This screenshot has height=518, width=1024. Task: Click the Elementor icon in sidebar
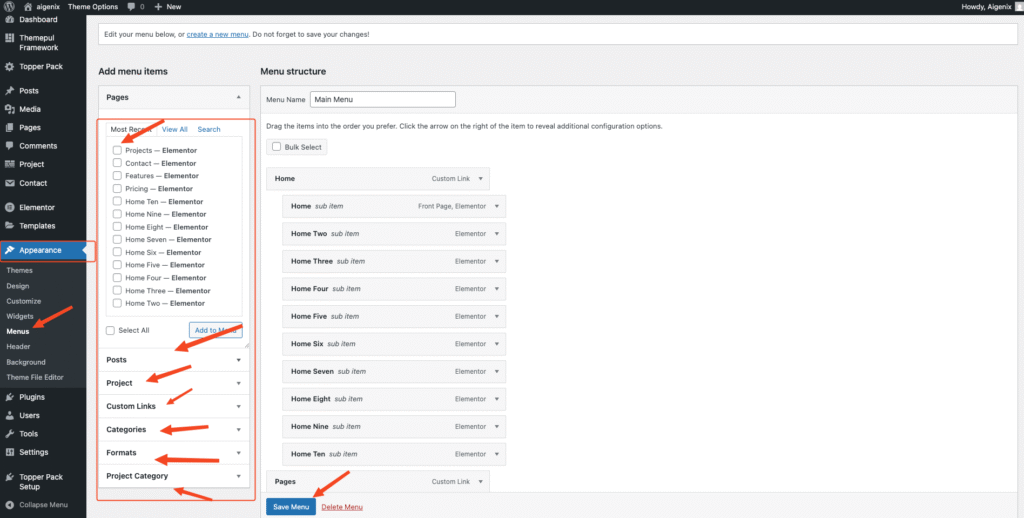9,207
